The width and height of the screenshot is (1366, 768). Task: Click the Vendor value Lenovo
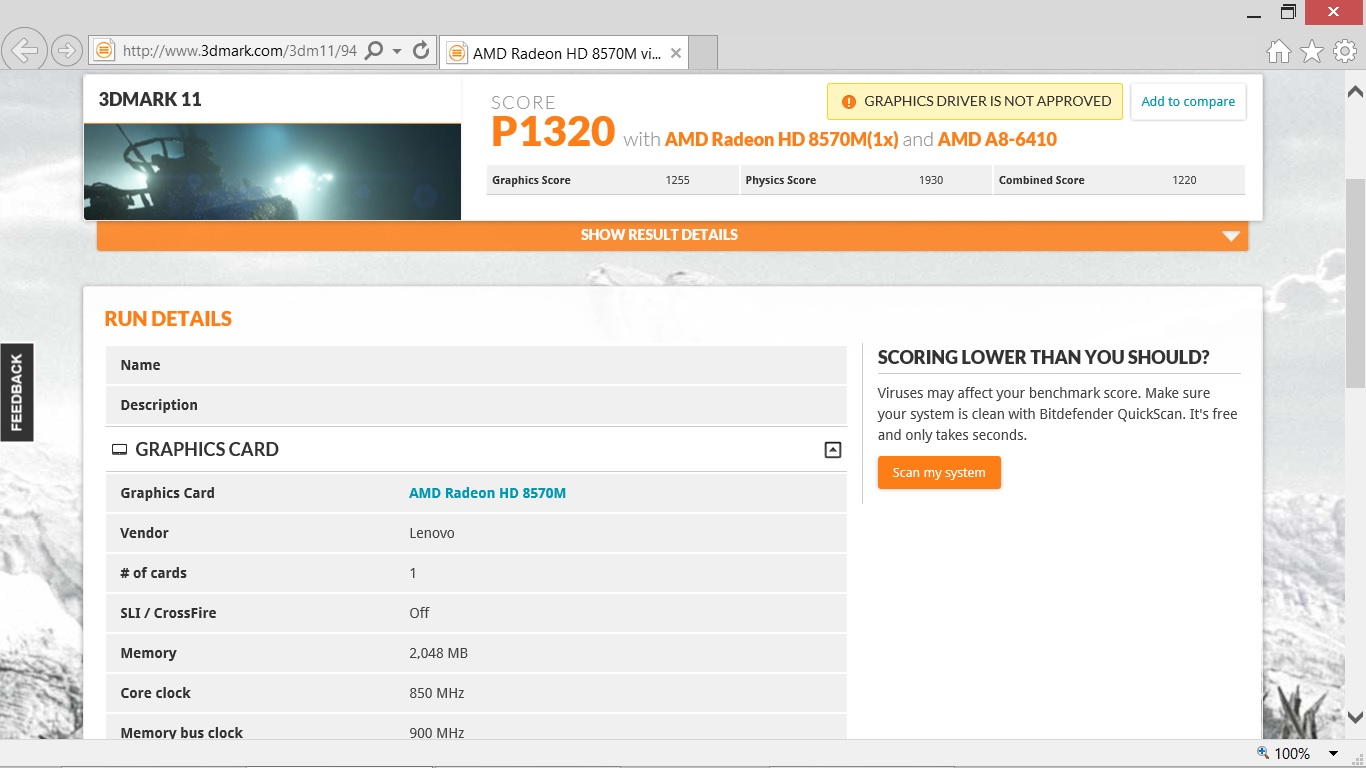pos(432,533)
